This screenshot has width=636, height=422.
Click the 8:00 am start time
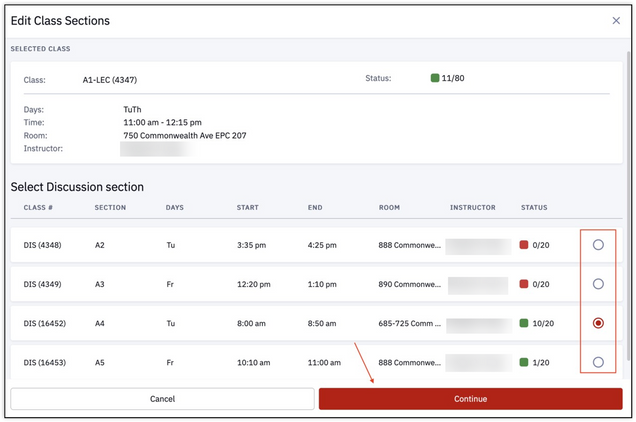pos(251,323)
